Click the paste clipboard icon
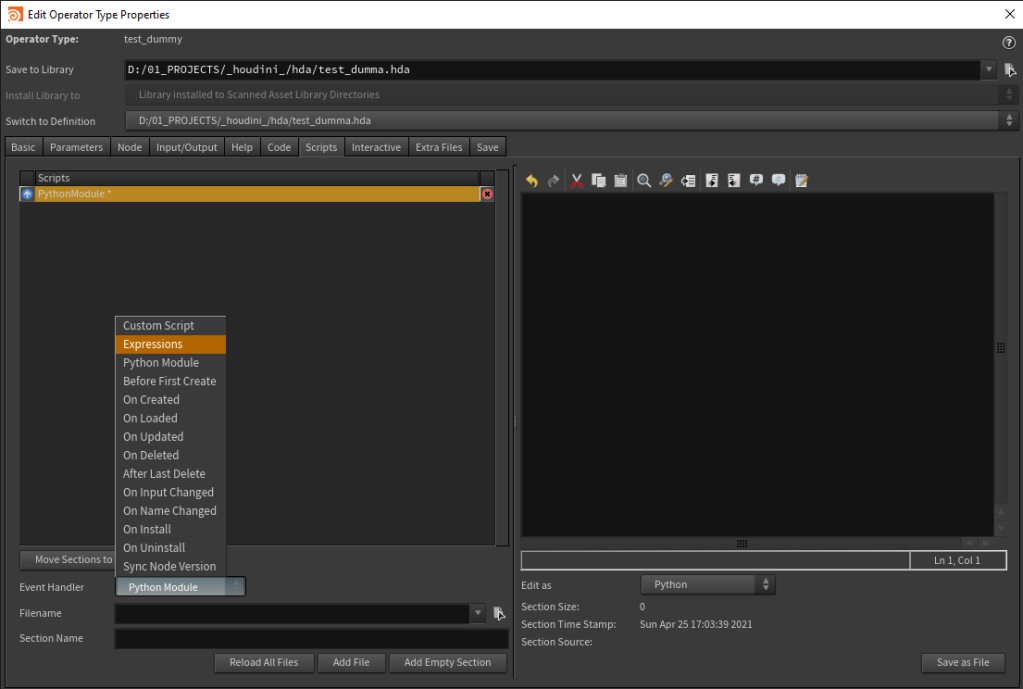 (x=620, y=181)
